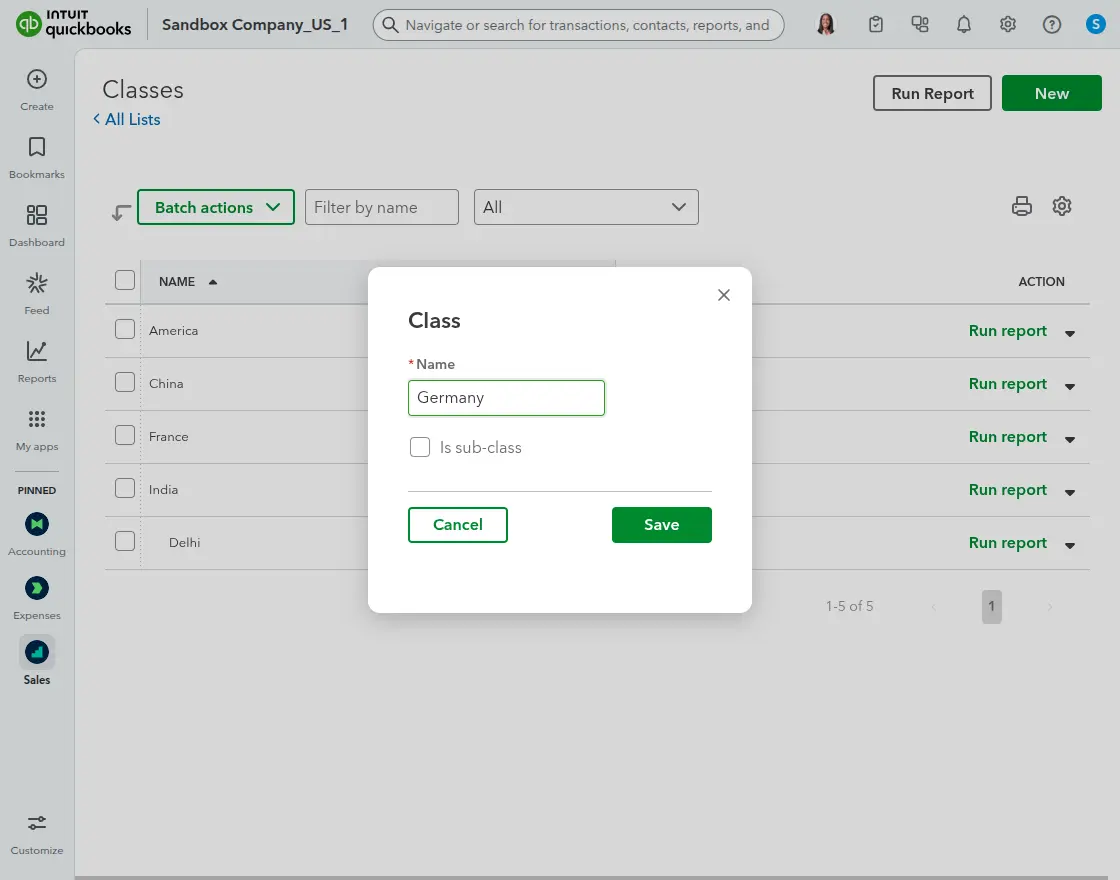This screenshot has height=880, width=1120.
Task: Open table settings gear above Action column
Action: (x=1062, y=206)
